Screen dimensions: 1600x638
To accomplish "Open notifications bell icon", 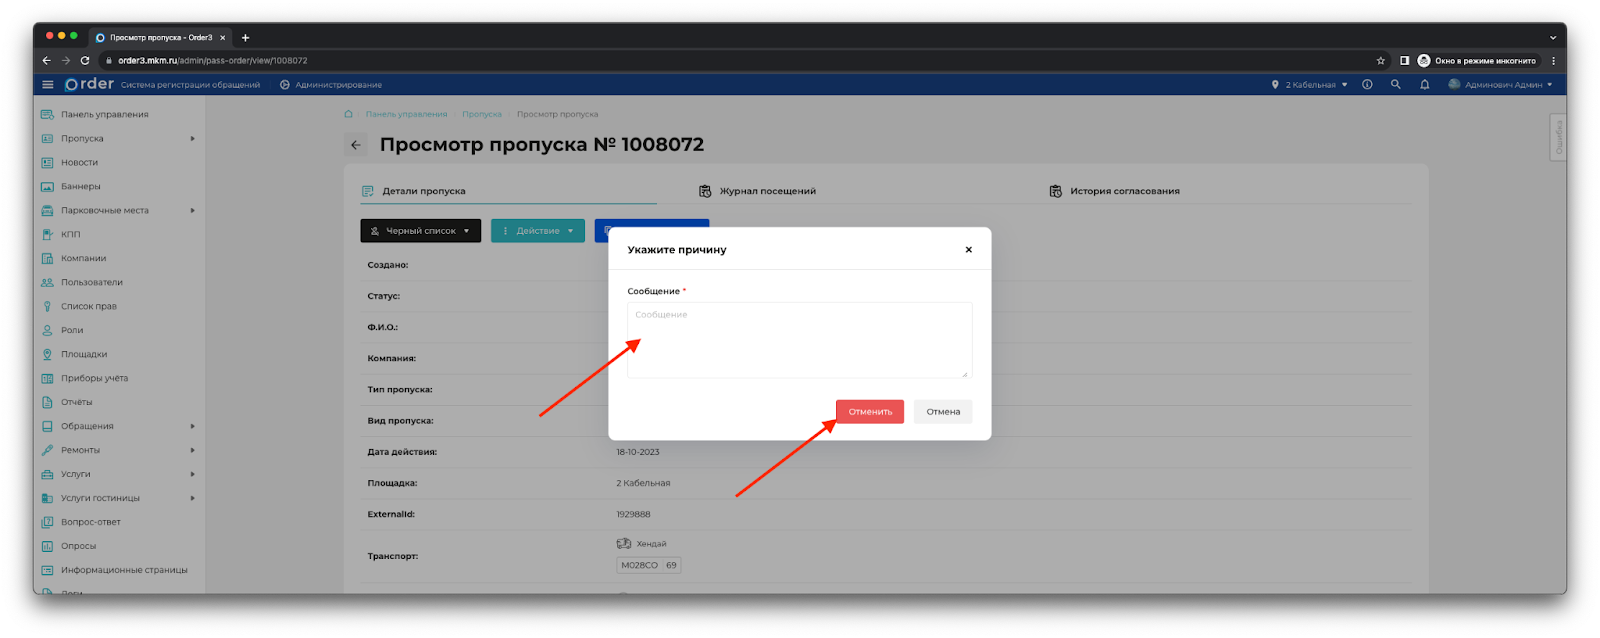I will [x=1424, y=85].
